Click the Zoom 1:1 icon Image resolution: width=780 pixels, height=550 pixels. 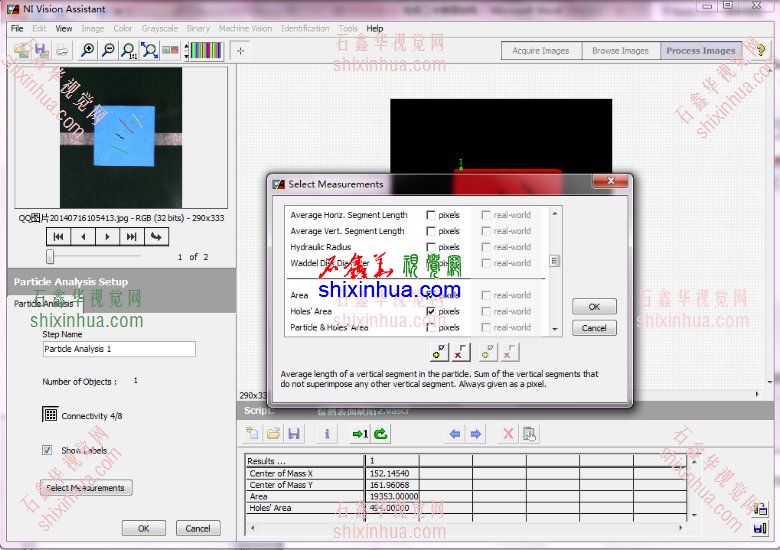128,50
